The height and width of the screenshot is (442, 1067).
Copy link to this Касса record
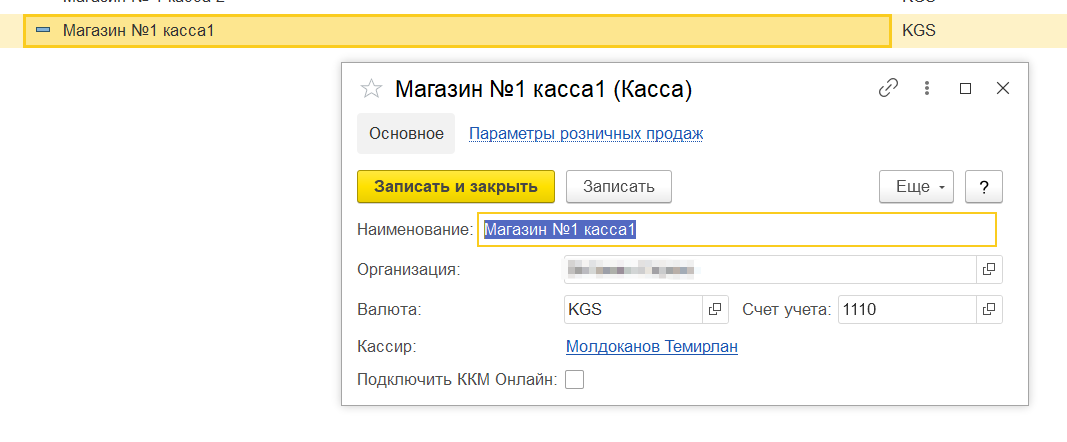[888, 88]
